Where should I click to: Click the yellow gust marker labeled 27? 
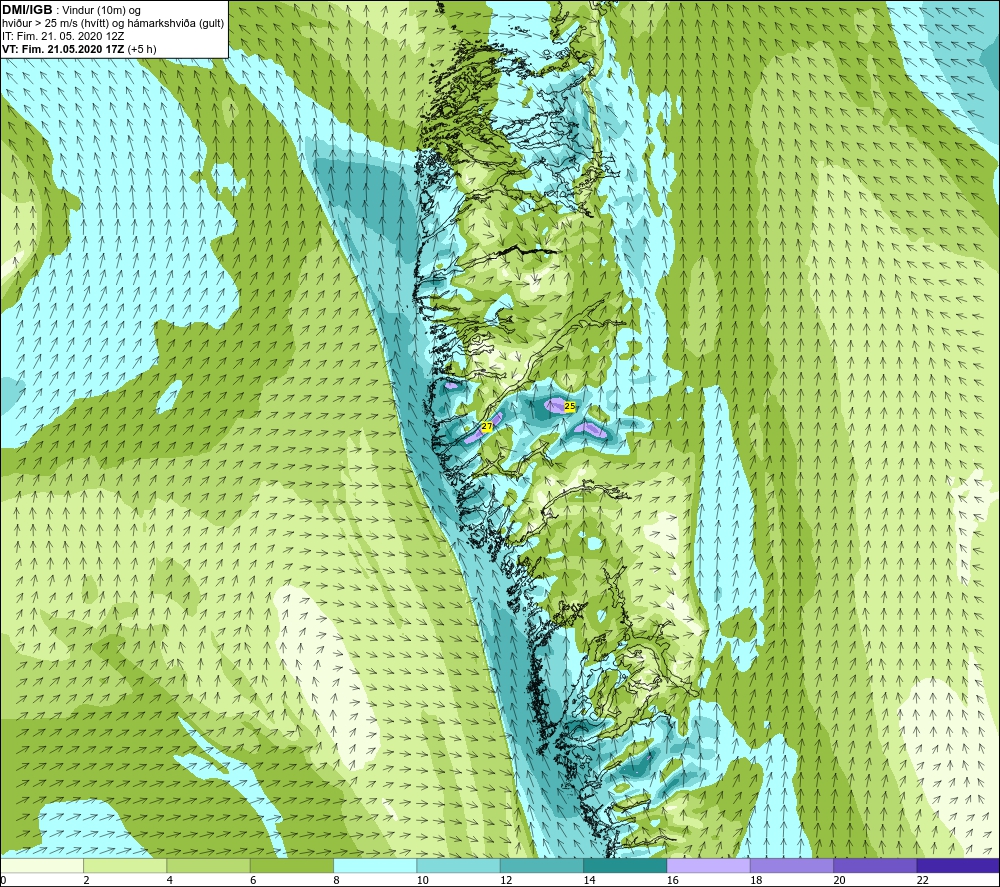pyautogui.click(x=487, y=426)
